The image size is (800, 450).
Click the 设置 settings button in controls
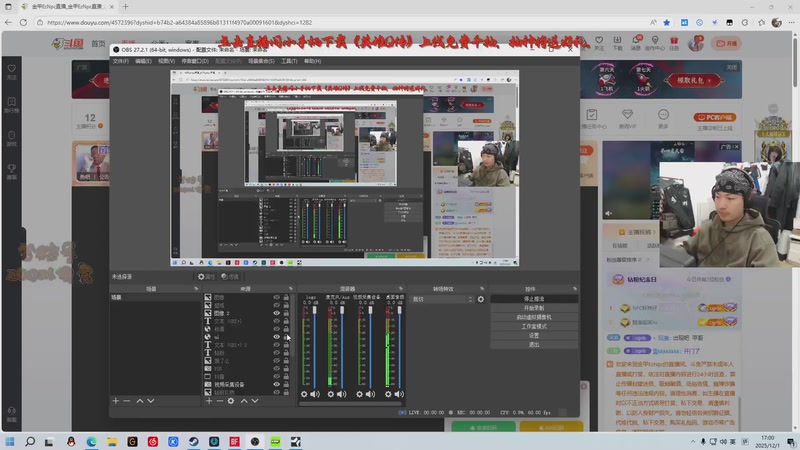click(534, 336)
